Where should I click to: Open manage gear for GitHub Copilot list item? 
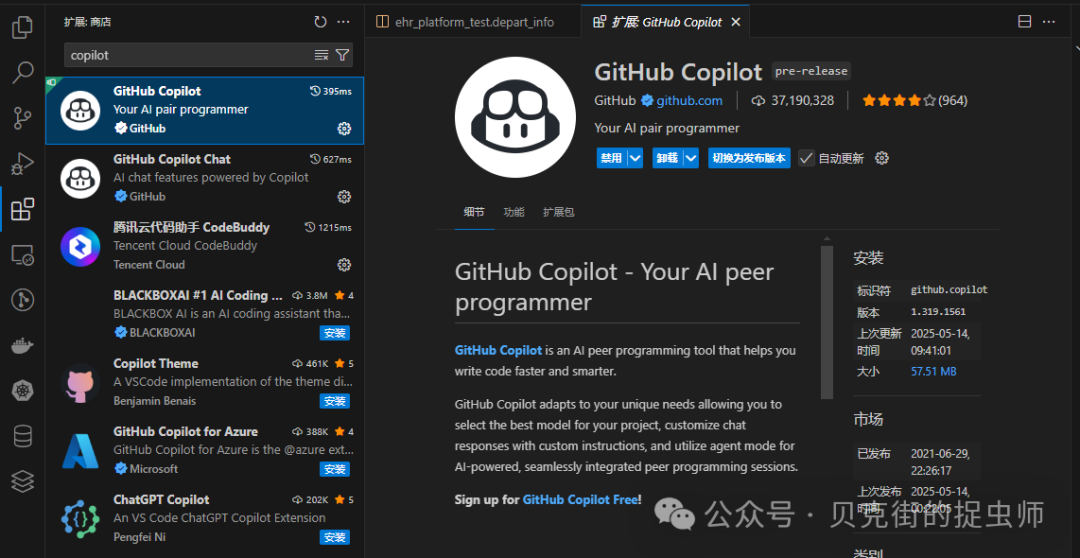(344, 128)
